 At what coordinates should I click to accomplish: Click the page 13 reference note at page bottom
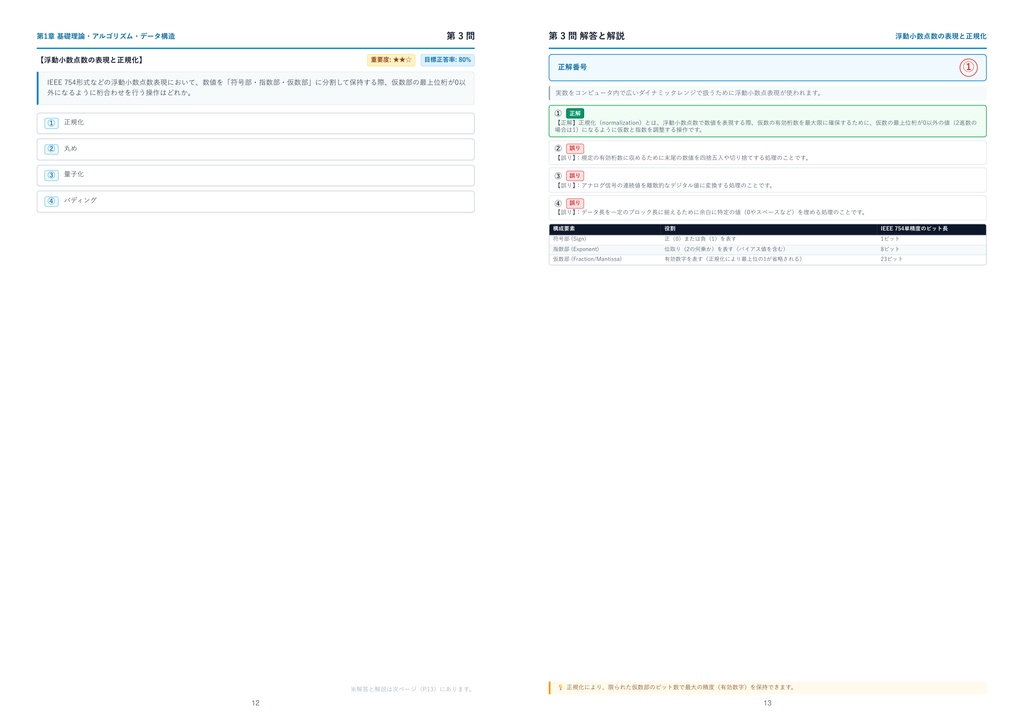click(411, 689)
